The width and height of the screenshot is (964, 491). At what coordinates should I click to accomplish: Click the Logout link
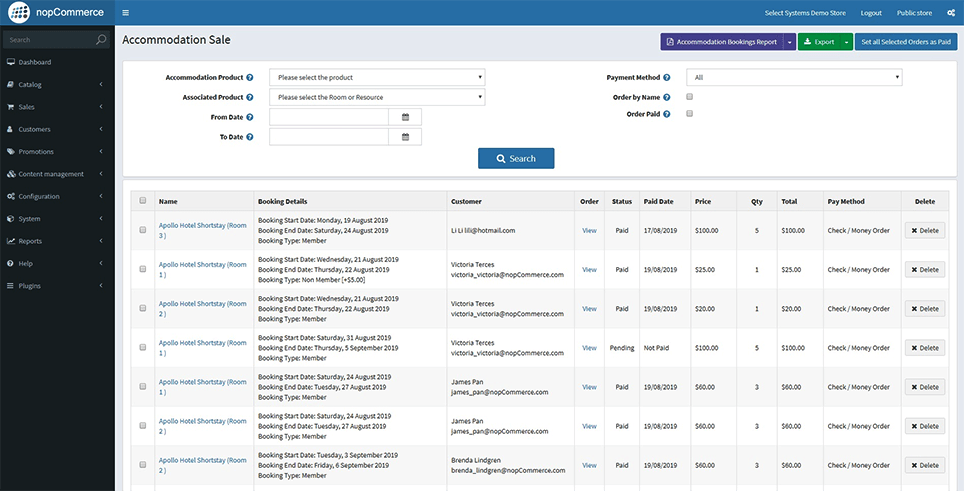(x=871, y=13)
